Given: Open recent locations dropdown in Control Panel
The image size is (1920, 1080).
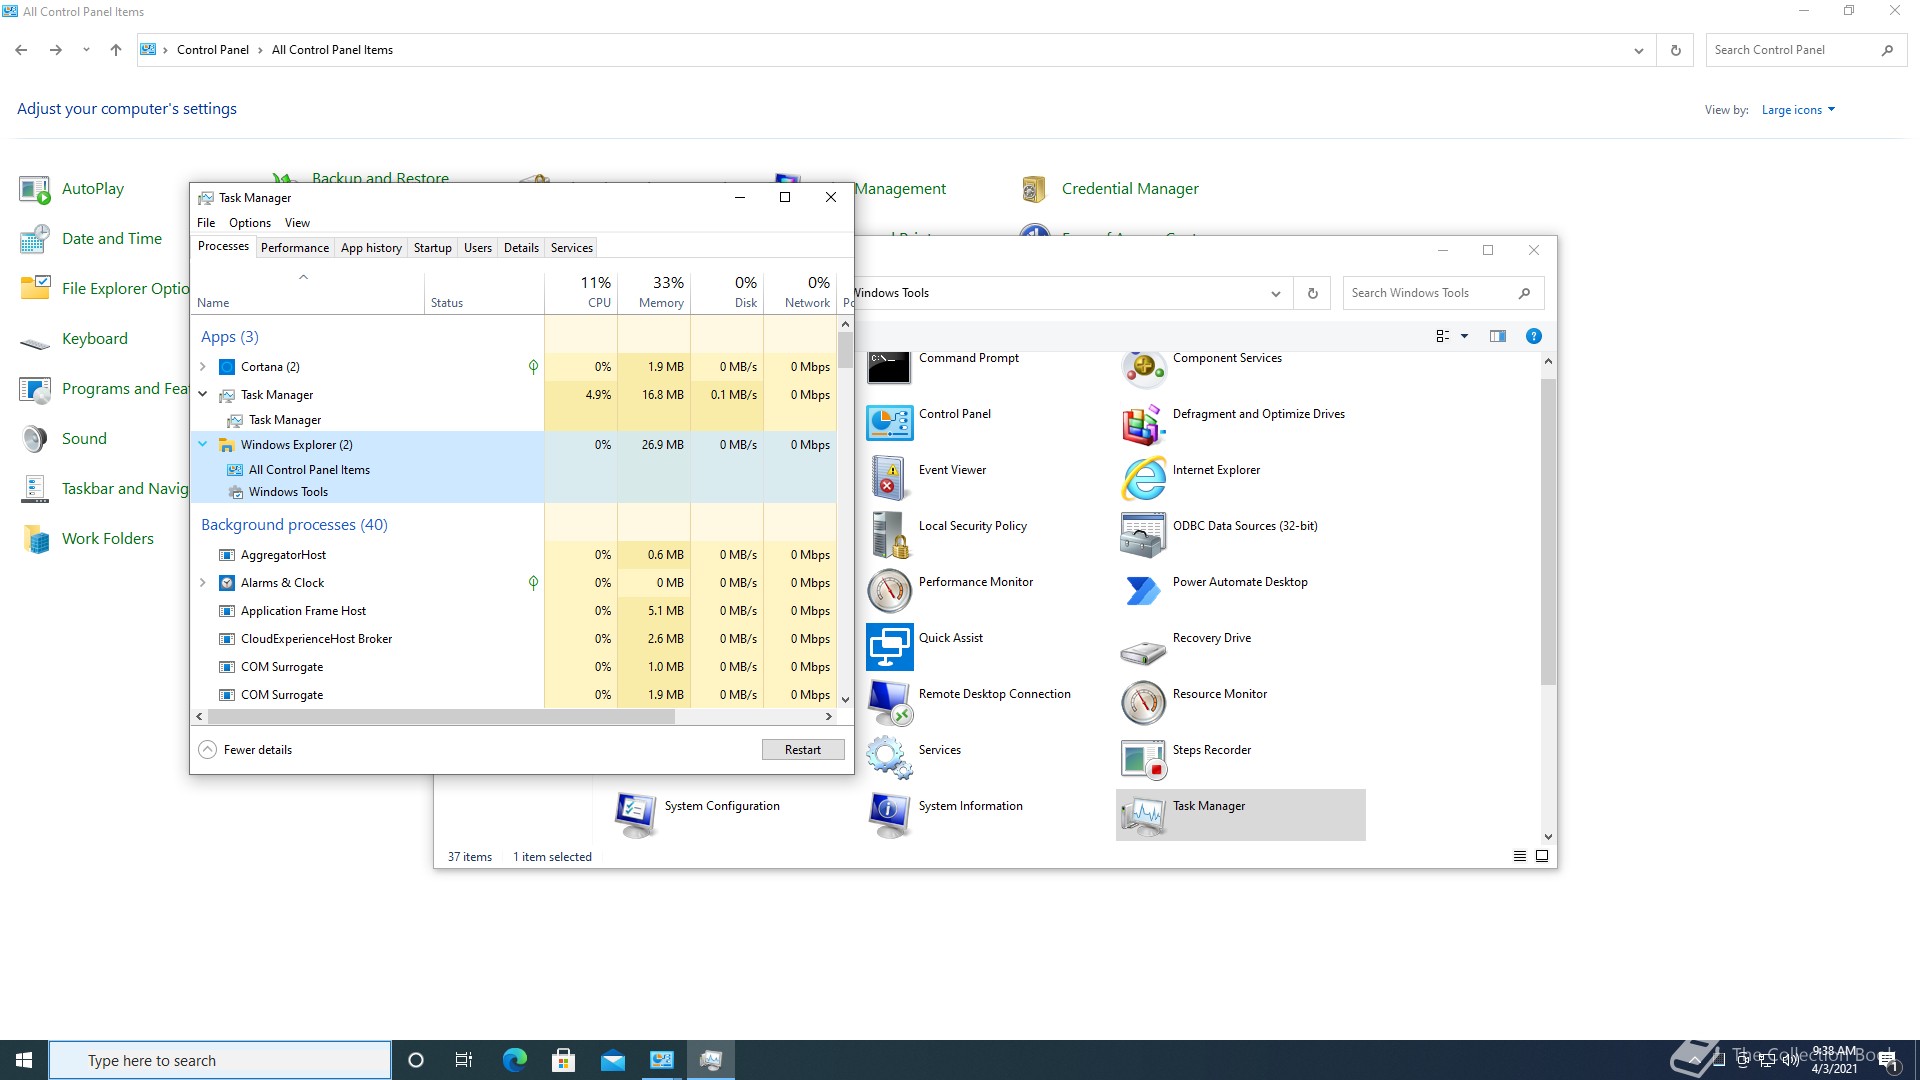Looking at the screenshot, I should (86, 50).
